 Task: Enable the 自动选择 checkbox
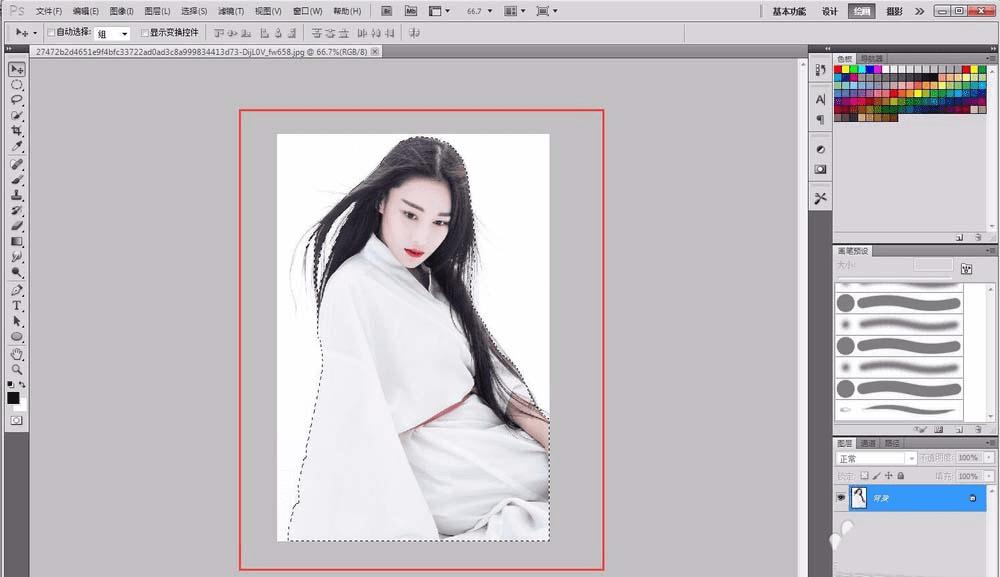[52, 33]
